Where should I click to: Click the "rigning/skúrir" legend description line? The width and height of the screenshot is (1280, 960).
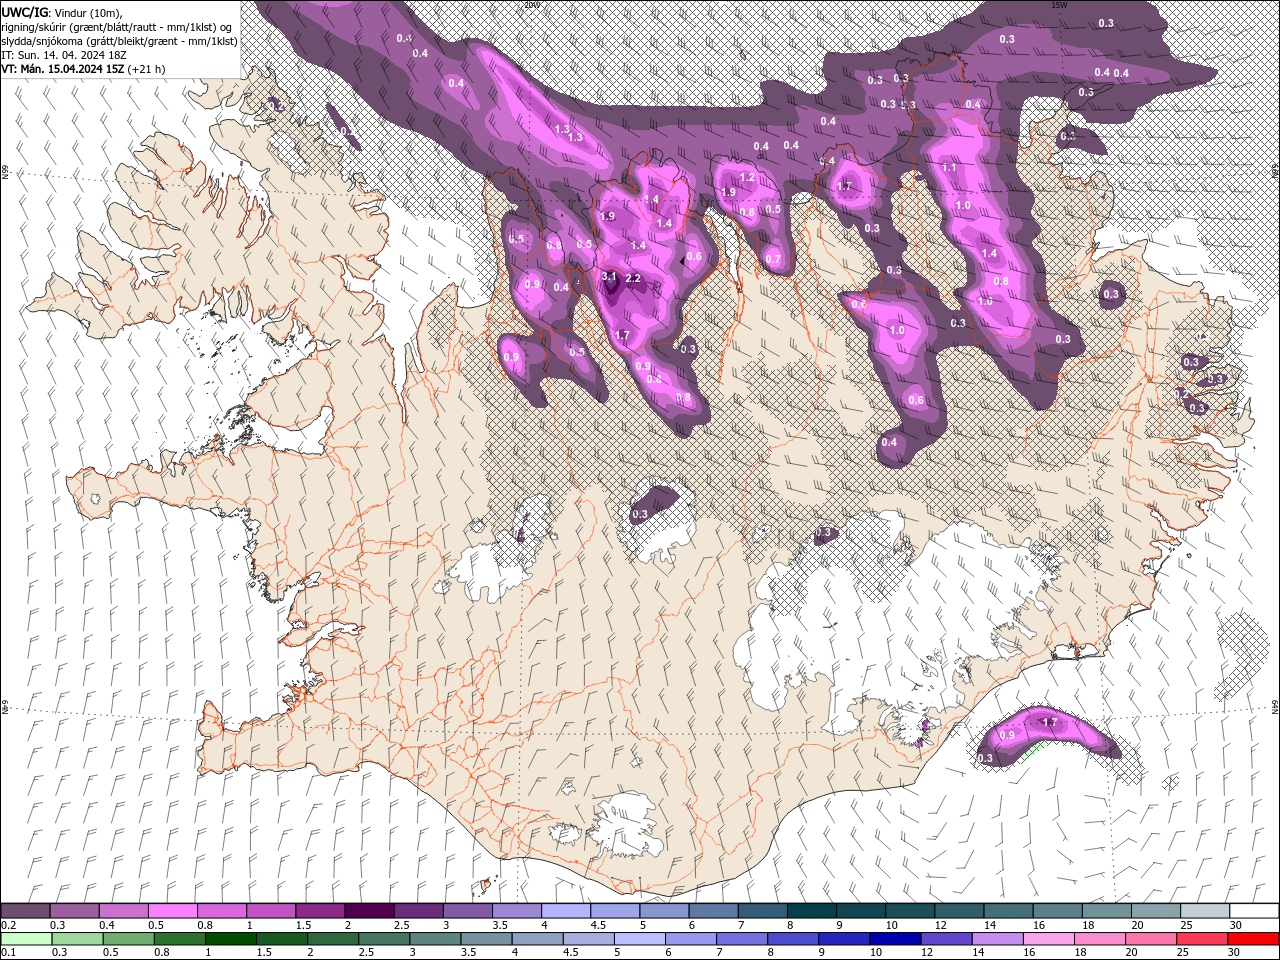pyautogui.click(x=118, y=27)
